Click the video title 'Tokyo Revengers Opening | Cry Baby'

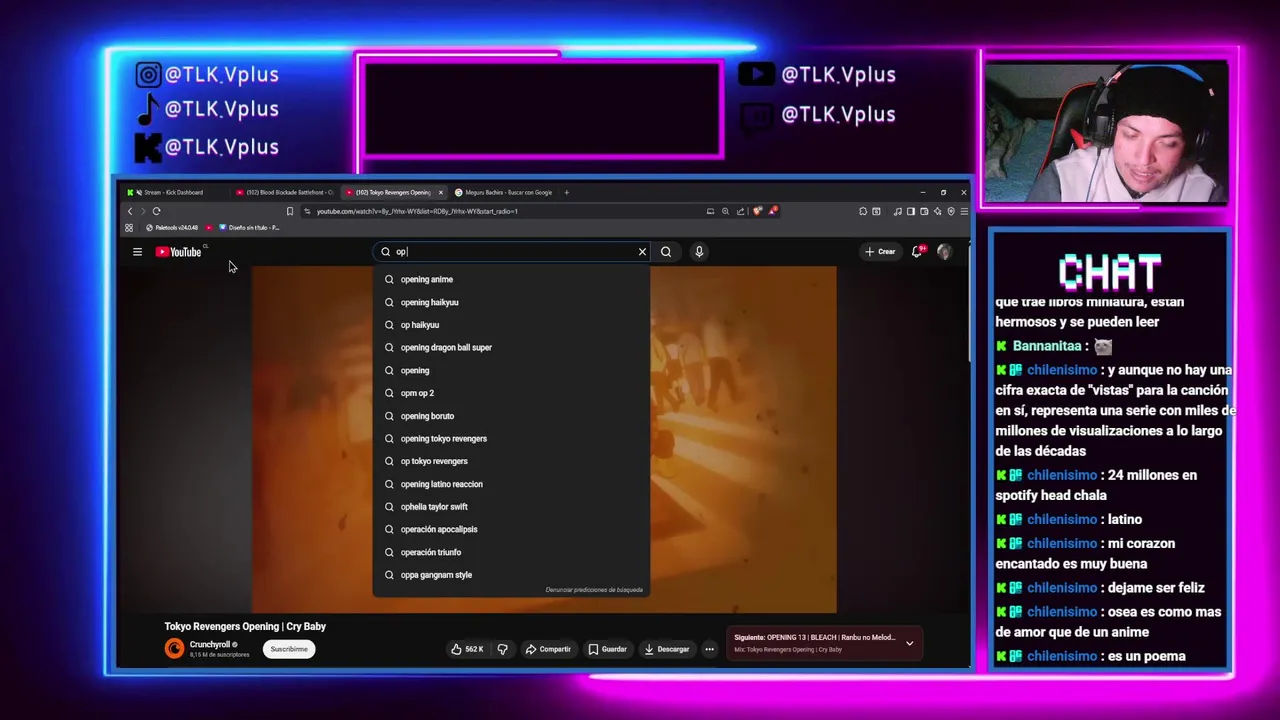pos(245,627)
